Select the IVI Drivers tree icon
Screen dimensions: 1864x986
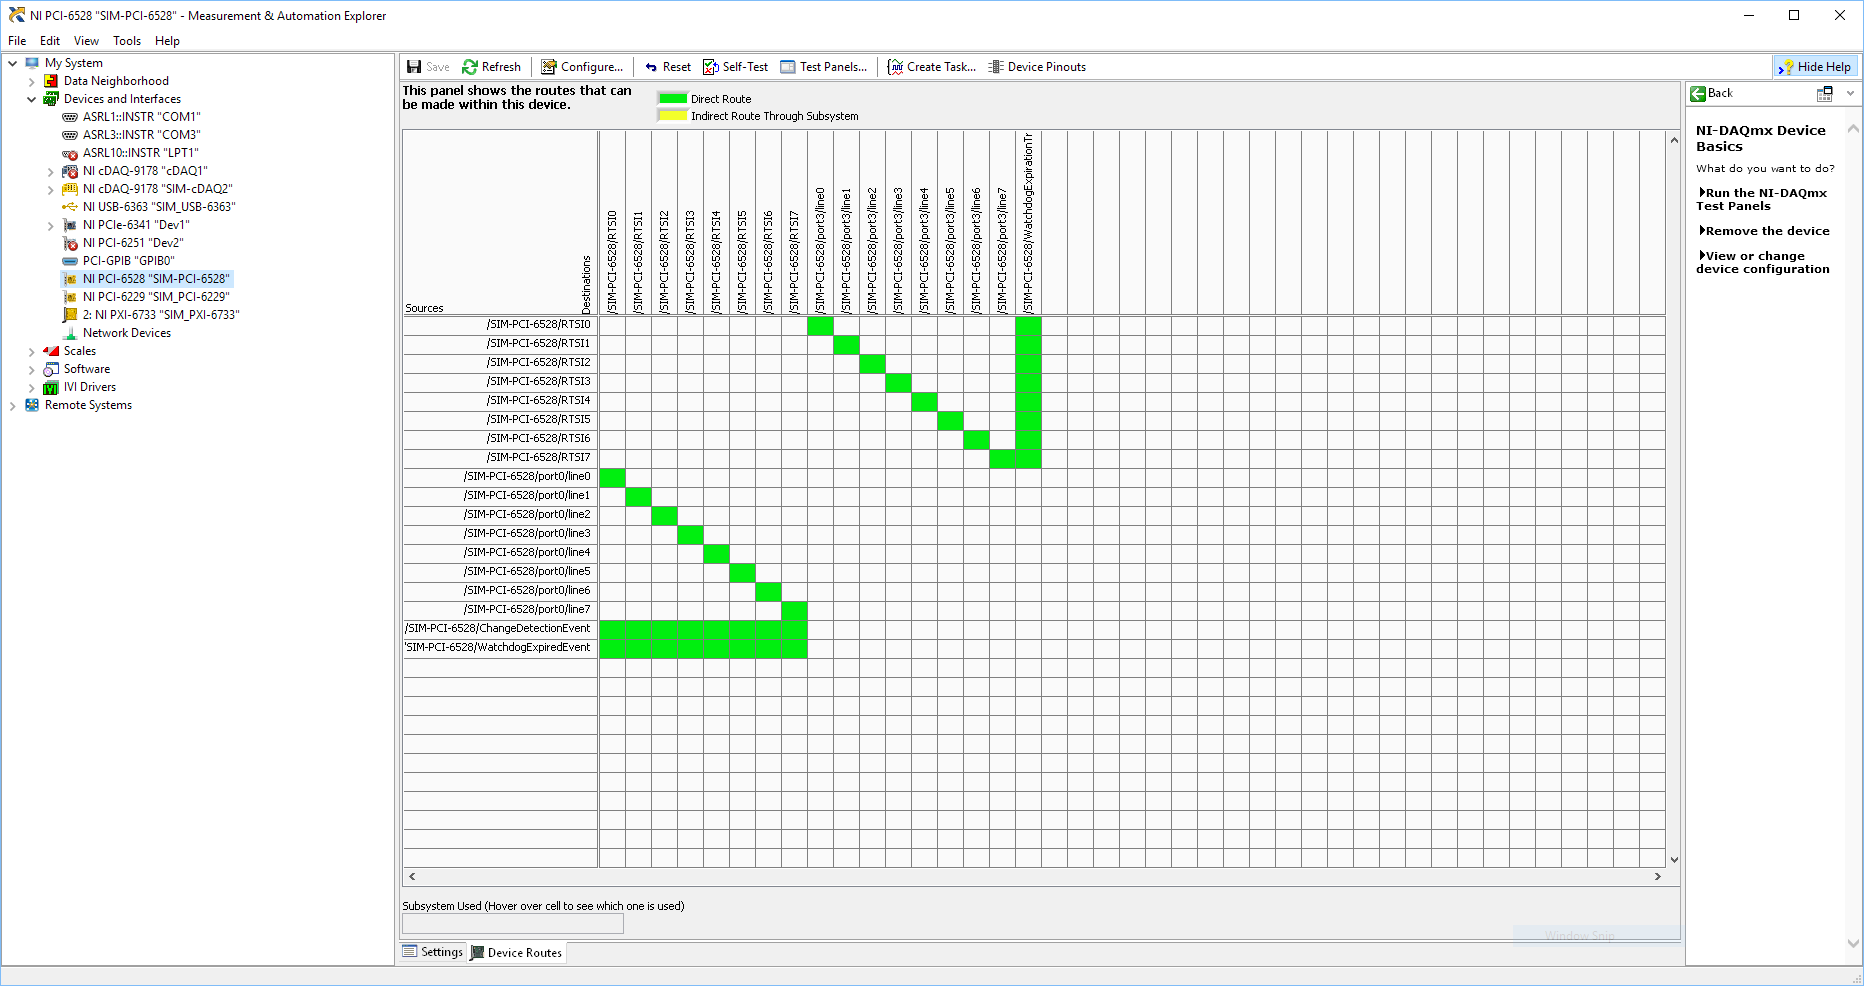[x=51, y=387]
